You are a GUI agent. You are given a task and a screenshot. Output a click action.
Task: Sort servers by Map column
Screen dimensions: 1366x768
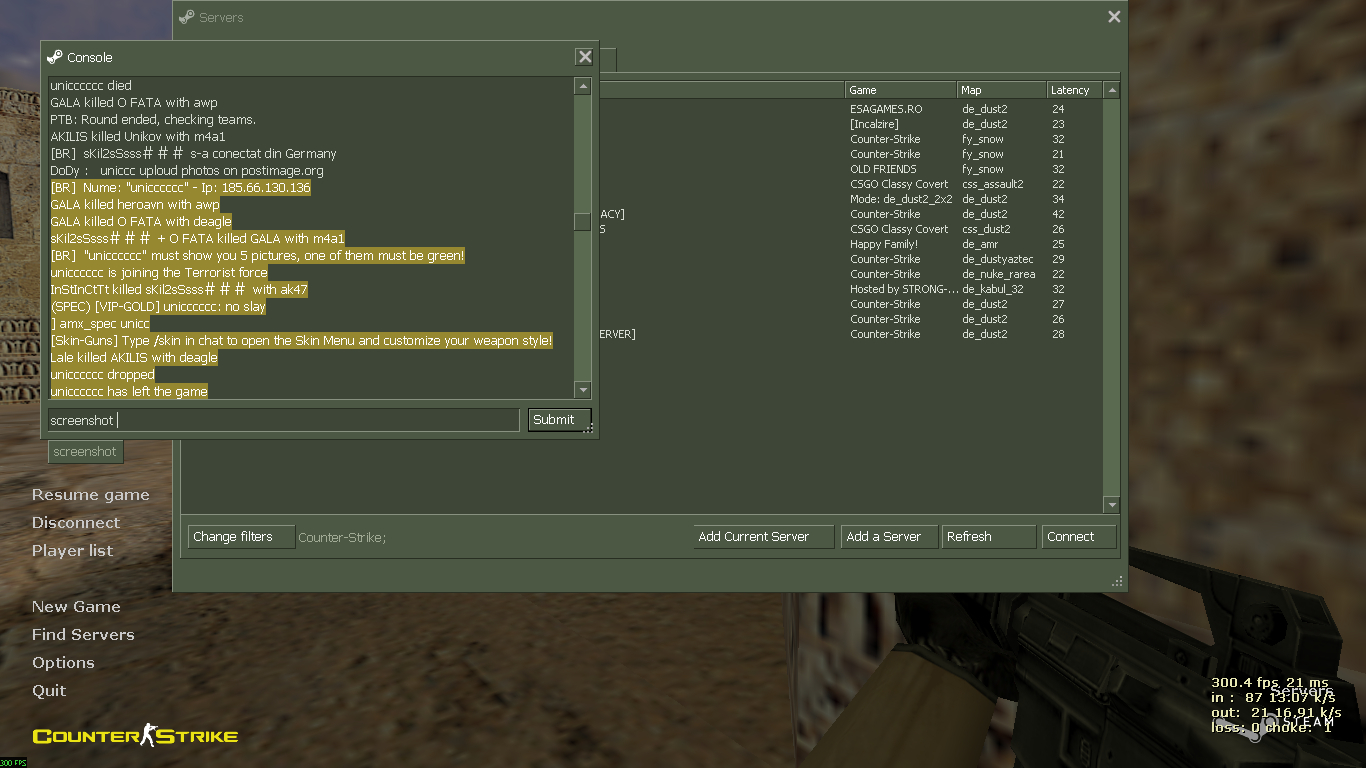tap(1002, 90)
